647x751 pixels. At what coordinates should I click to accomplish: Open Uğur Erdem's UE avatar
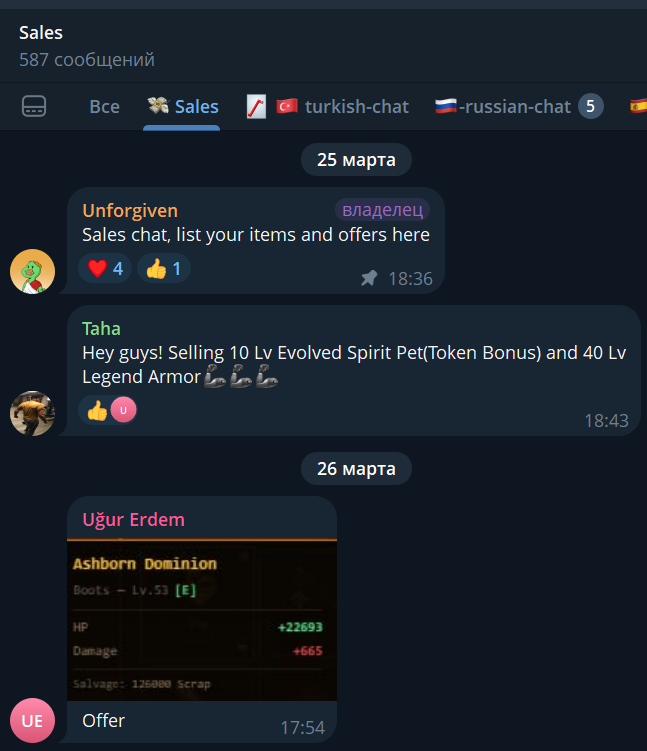coord(33,720)
